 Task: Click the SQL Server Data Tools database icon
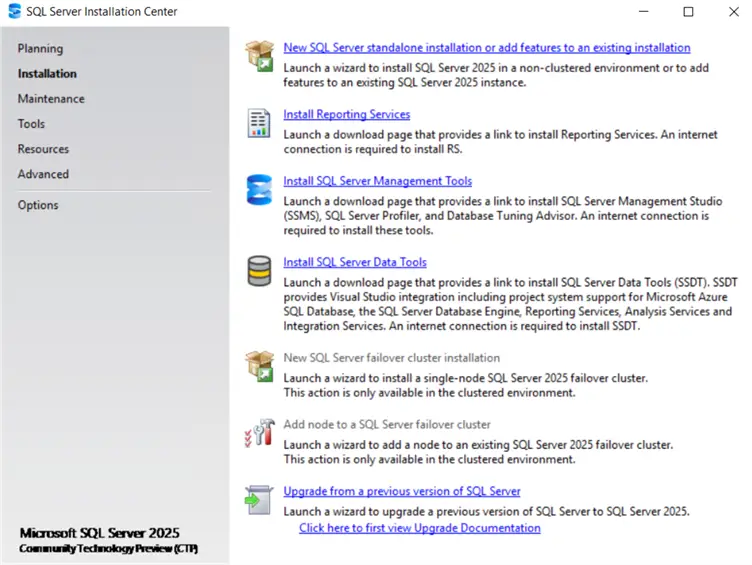point(259,271)
